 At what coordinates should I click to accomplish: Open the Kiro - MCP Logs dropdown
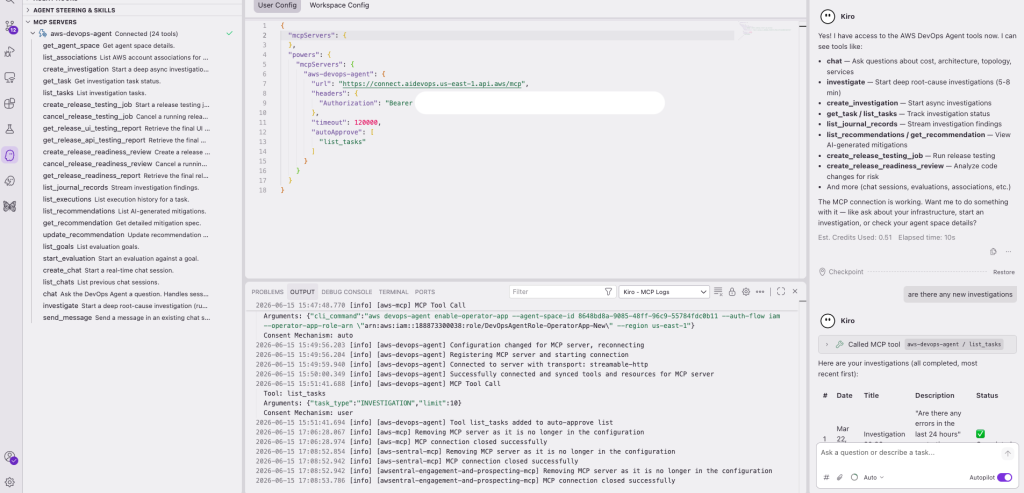pyautogui.click(x=664, y=292)
